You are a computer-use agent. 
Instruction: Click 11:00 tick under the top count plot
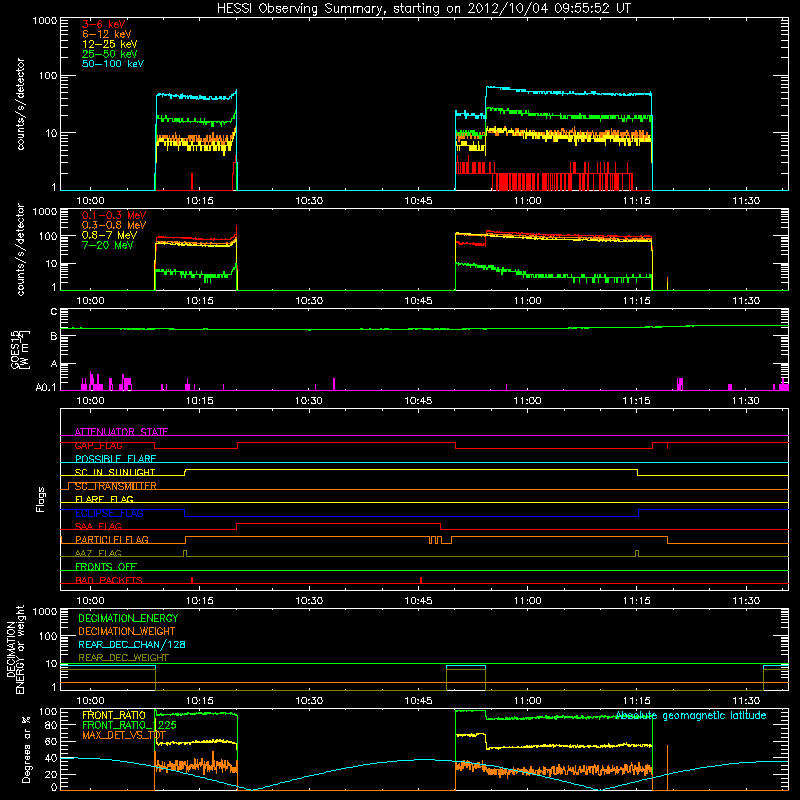[528, 201]
